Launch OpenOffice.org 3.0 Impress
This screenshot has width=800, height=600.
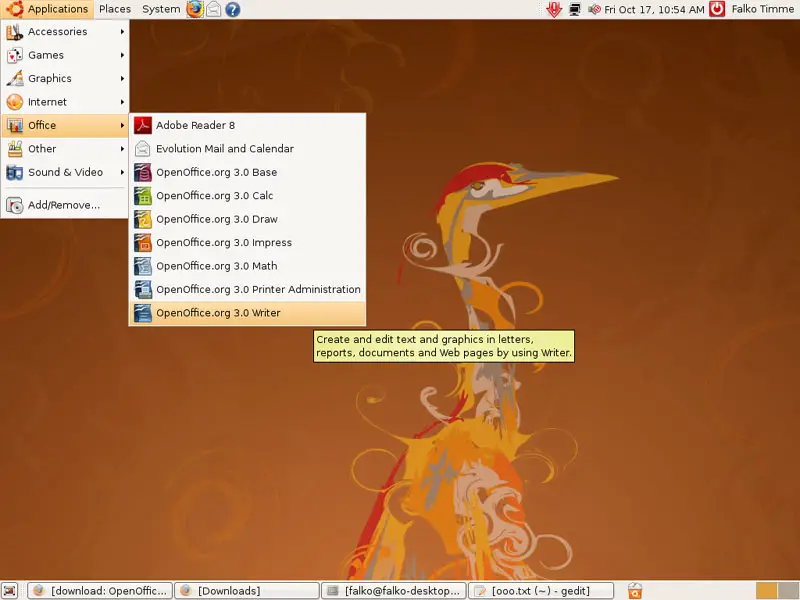pos(247,242)
